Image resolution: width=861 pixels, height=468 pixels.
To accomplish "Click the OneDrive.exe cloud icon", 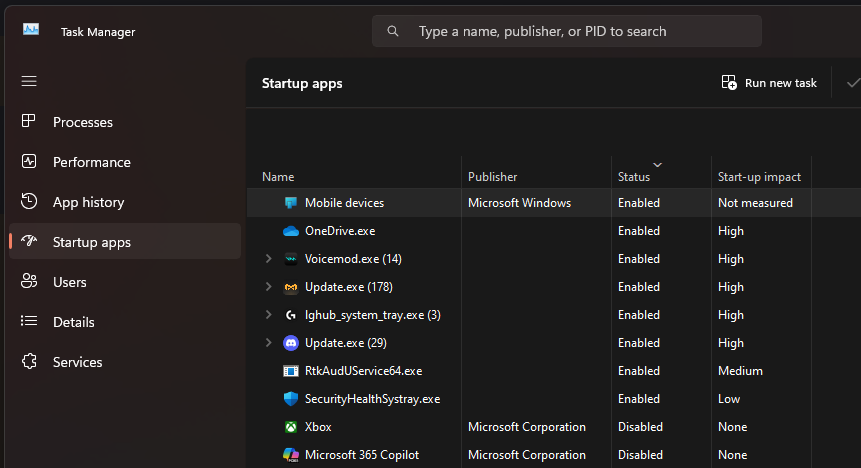I will [x=291, y=231].
